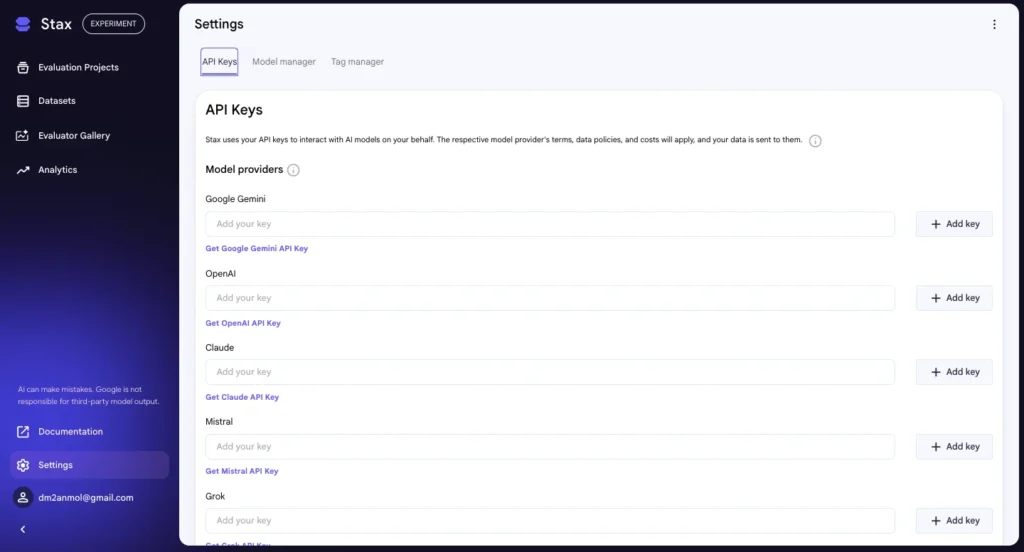Select Evaluation Projects label in sidebar
Image resolution: width=1024 pixels, height=552 pixels.
pos(78,67)
